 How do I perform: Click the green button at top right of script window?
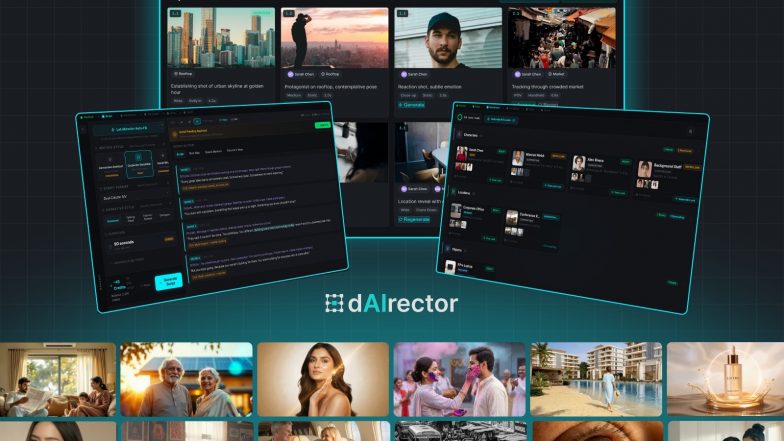click(x=322, y=125)
